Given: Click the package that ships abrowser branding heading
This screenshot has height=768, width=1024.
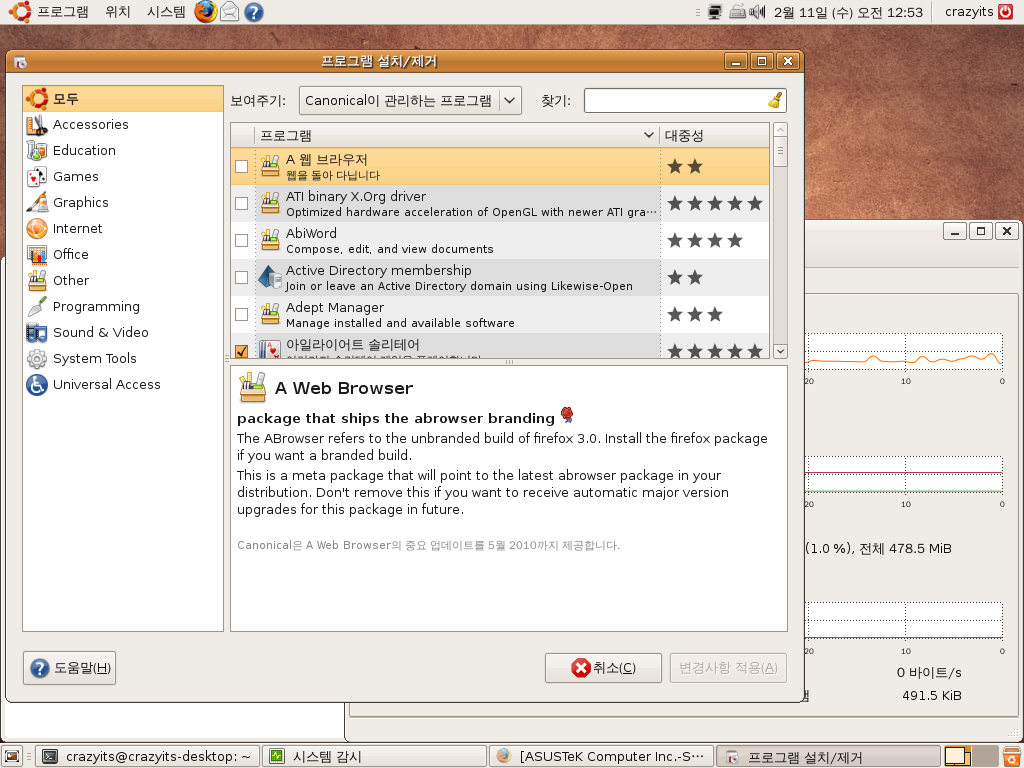Looking at the screenshot, I should click(396, 418).
